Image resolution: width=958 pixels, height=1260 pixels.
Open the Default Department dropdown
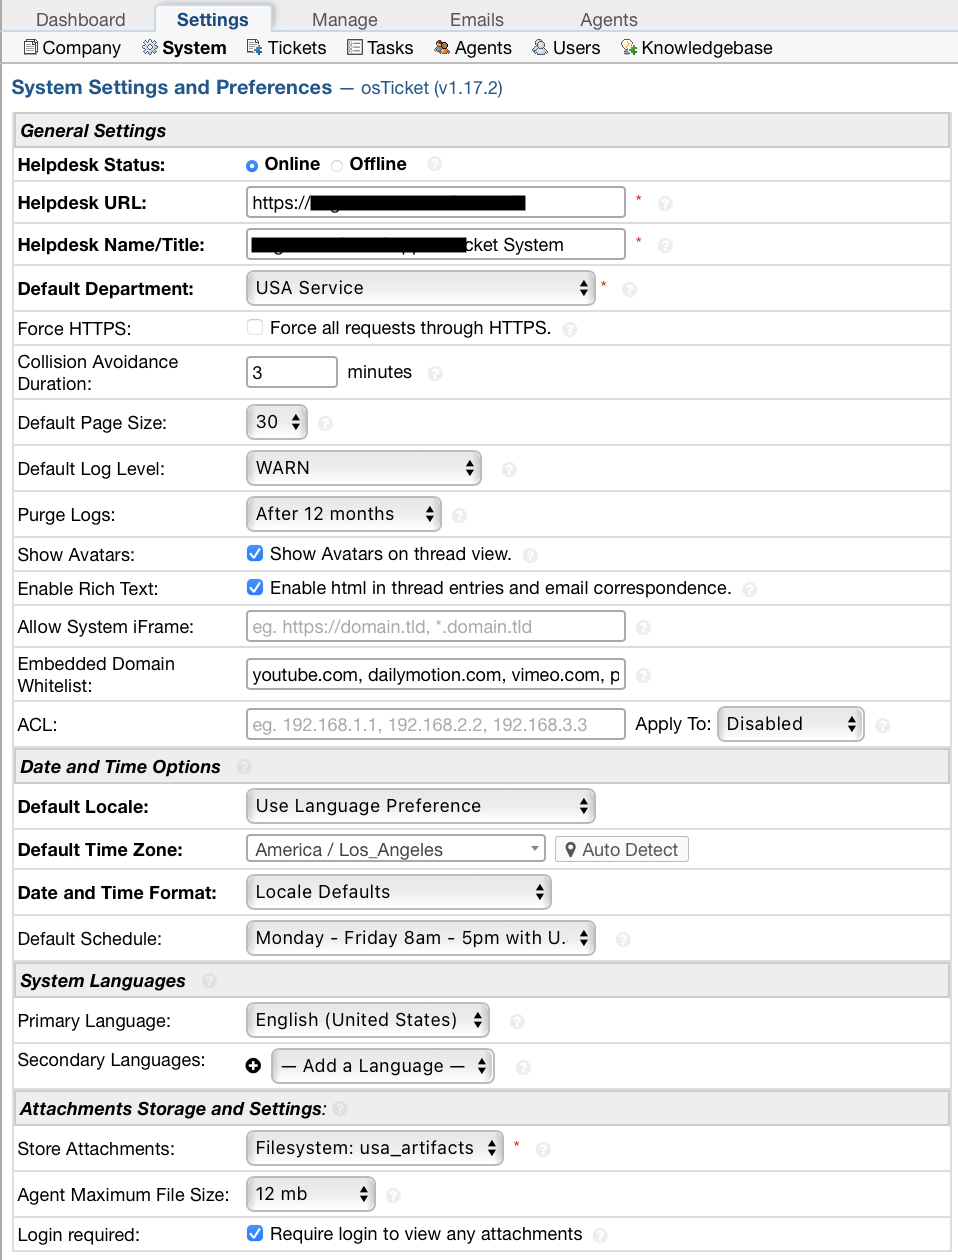coord(421,288)
